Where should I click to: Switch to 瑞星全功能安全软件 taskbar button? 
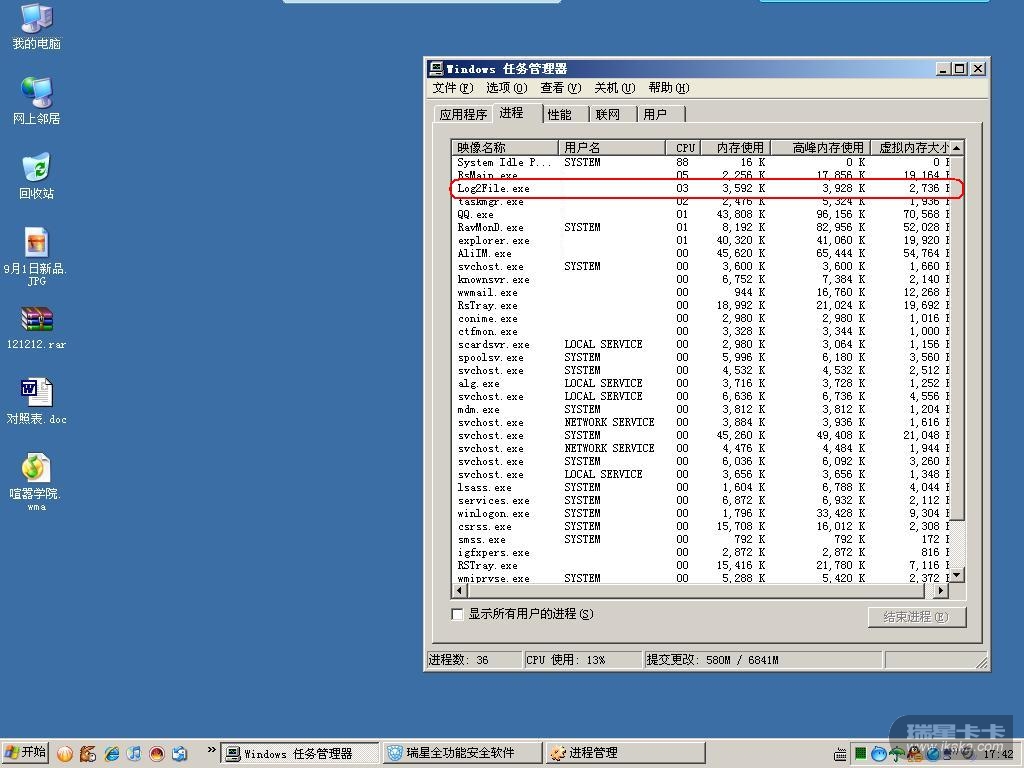461,753
